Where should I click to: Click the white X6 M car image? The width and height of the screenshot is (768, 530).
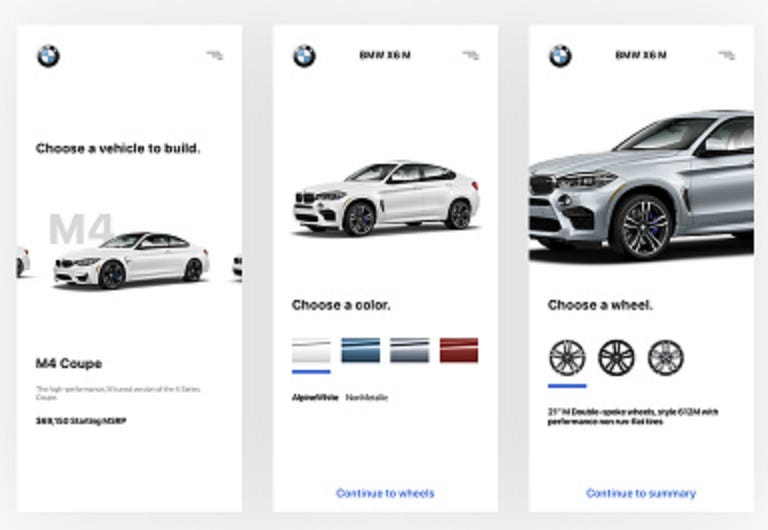click(386, 199)
